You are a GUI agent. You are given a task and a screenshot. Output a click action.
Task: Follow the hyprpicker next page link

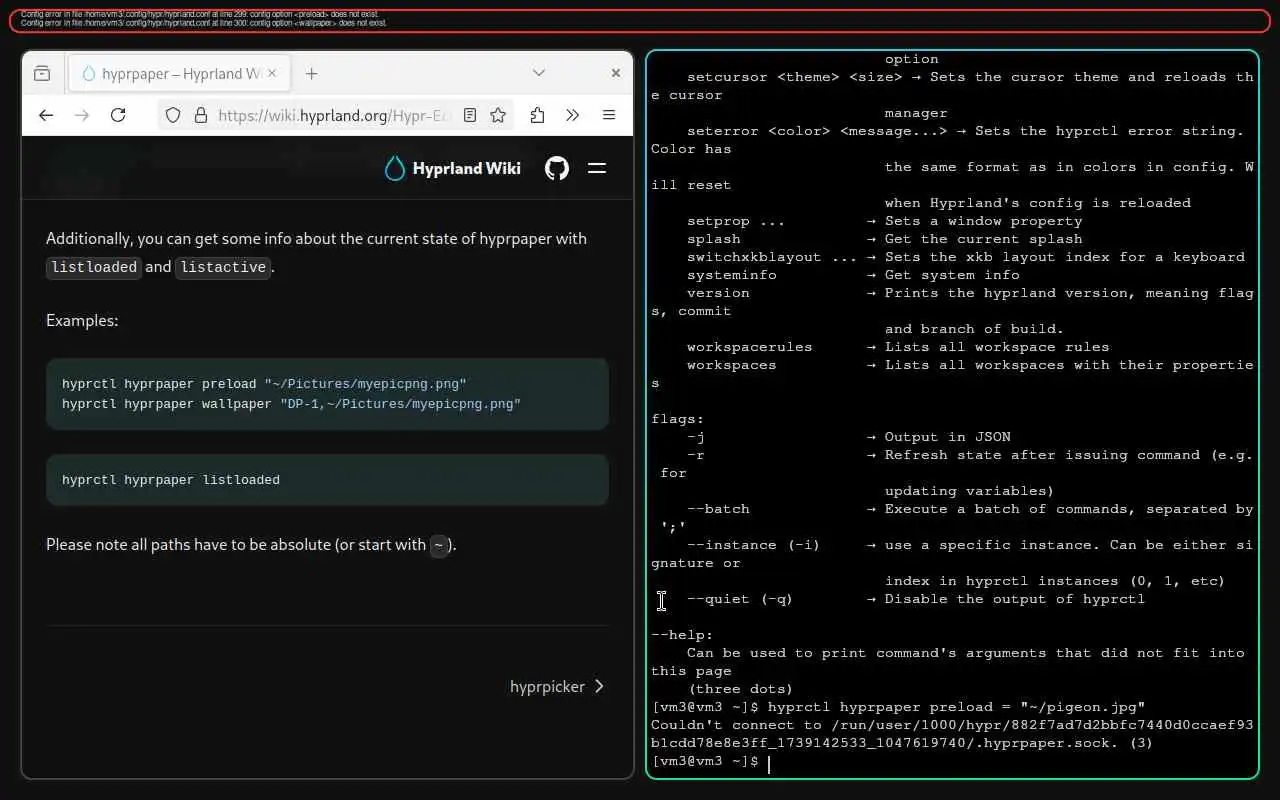tap(557, 686)
